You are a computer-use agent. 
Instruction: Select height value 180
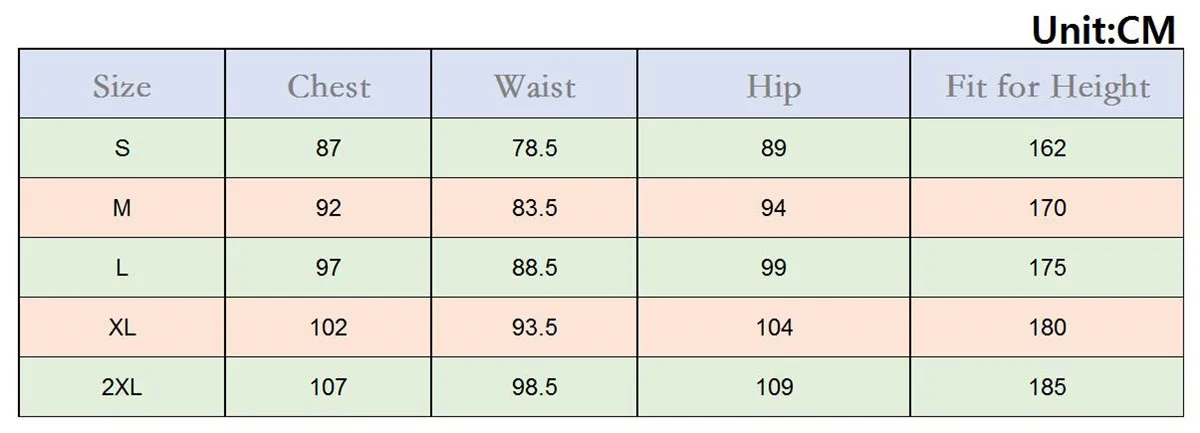[x=1047, y=327]
